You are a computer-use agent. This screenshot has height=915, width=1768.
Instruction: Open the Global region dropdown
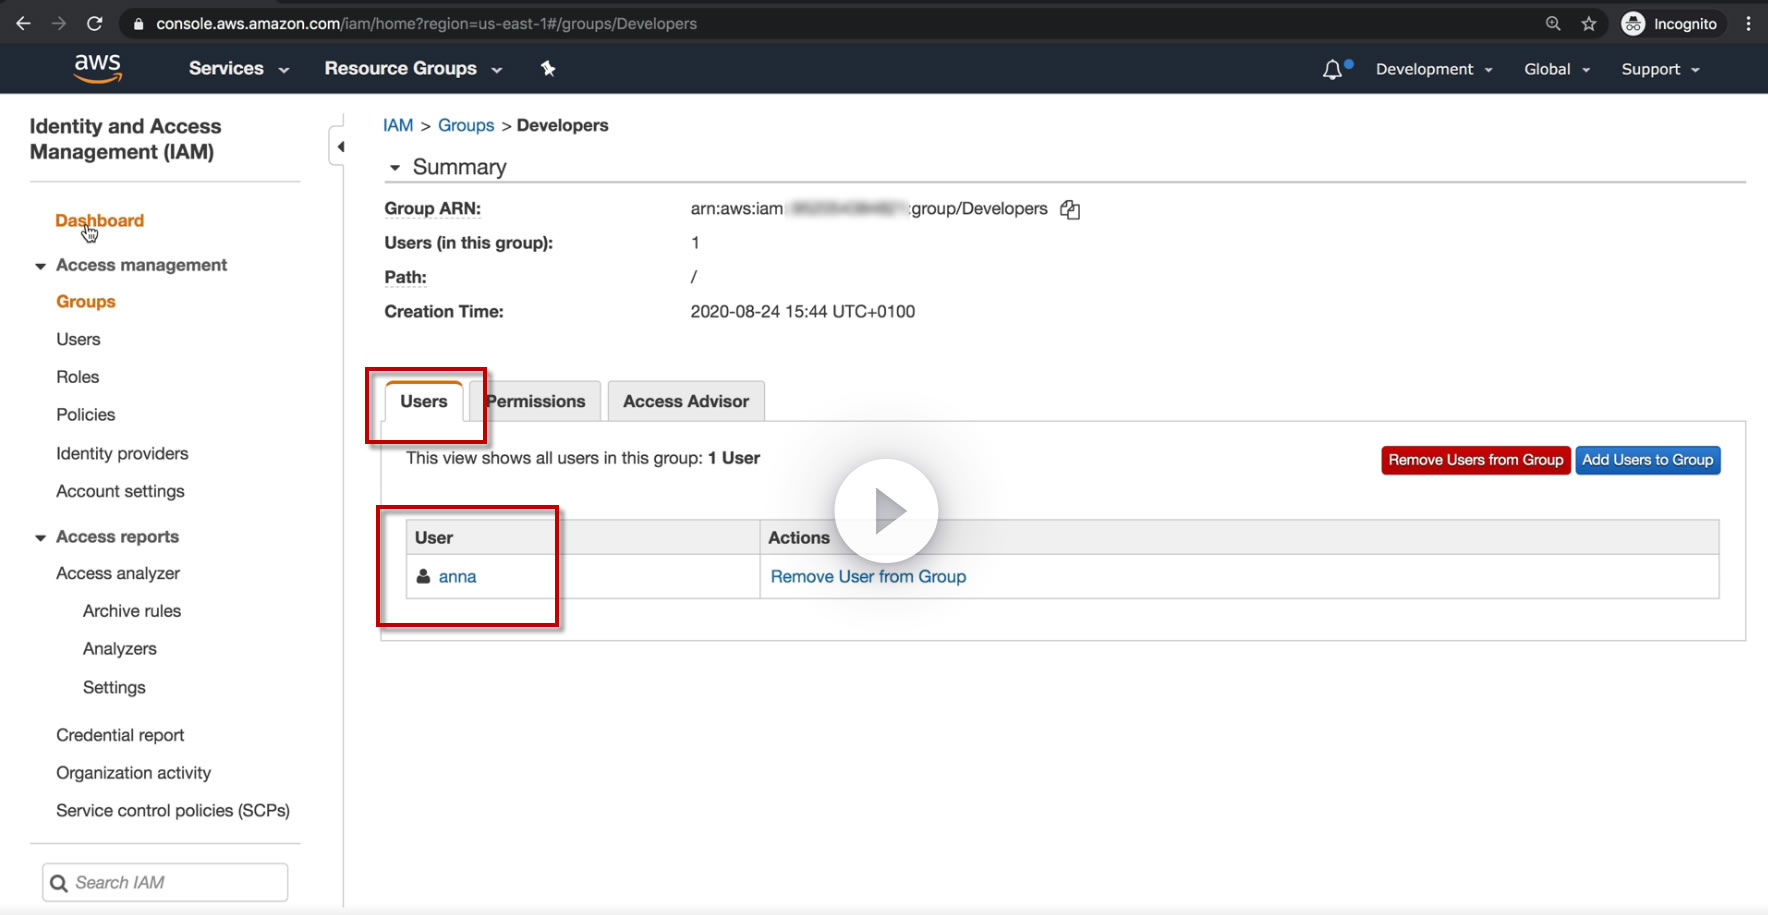point(1557,69)
